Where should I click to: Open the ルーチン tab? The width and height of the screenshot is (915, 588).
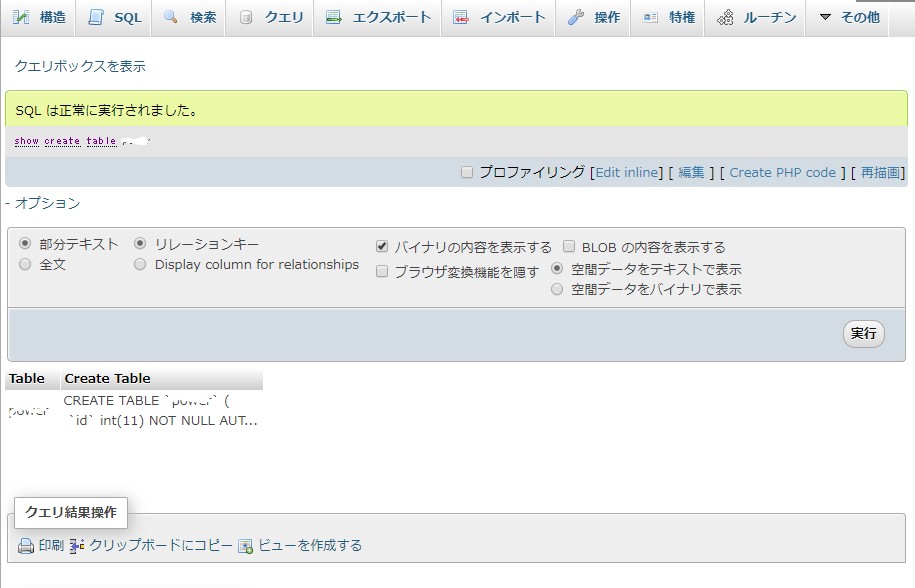755,18
